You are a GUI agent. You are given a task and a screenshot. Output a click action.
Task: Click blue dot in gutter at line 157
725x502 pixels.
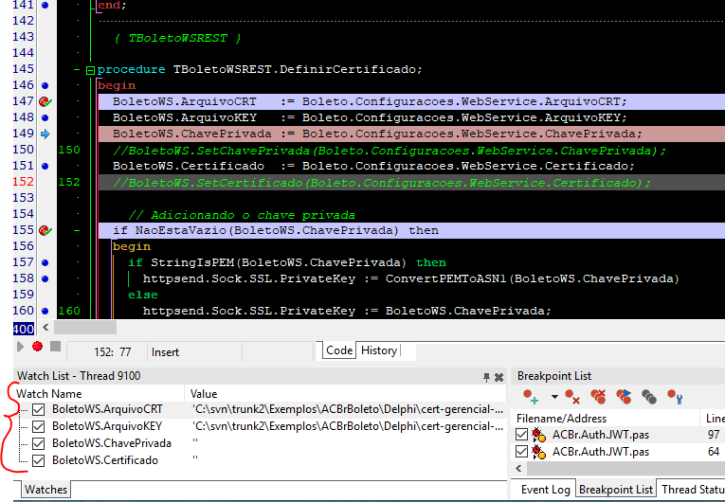[45, 263]
